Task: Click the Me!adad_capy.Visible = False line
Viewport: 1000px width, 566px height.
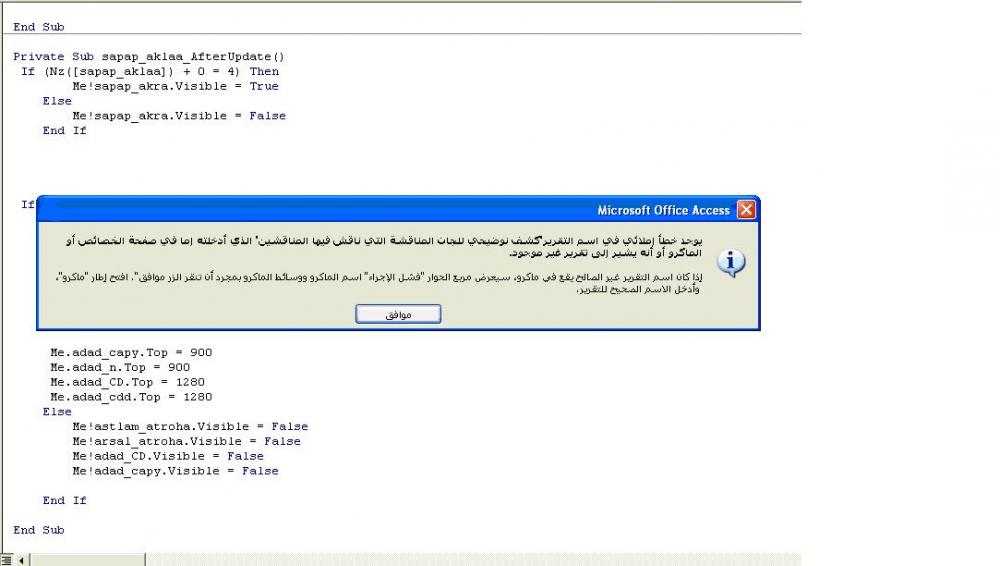Action: pyautogui.click(x=175, y=471)
